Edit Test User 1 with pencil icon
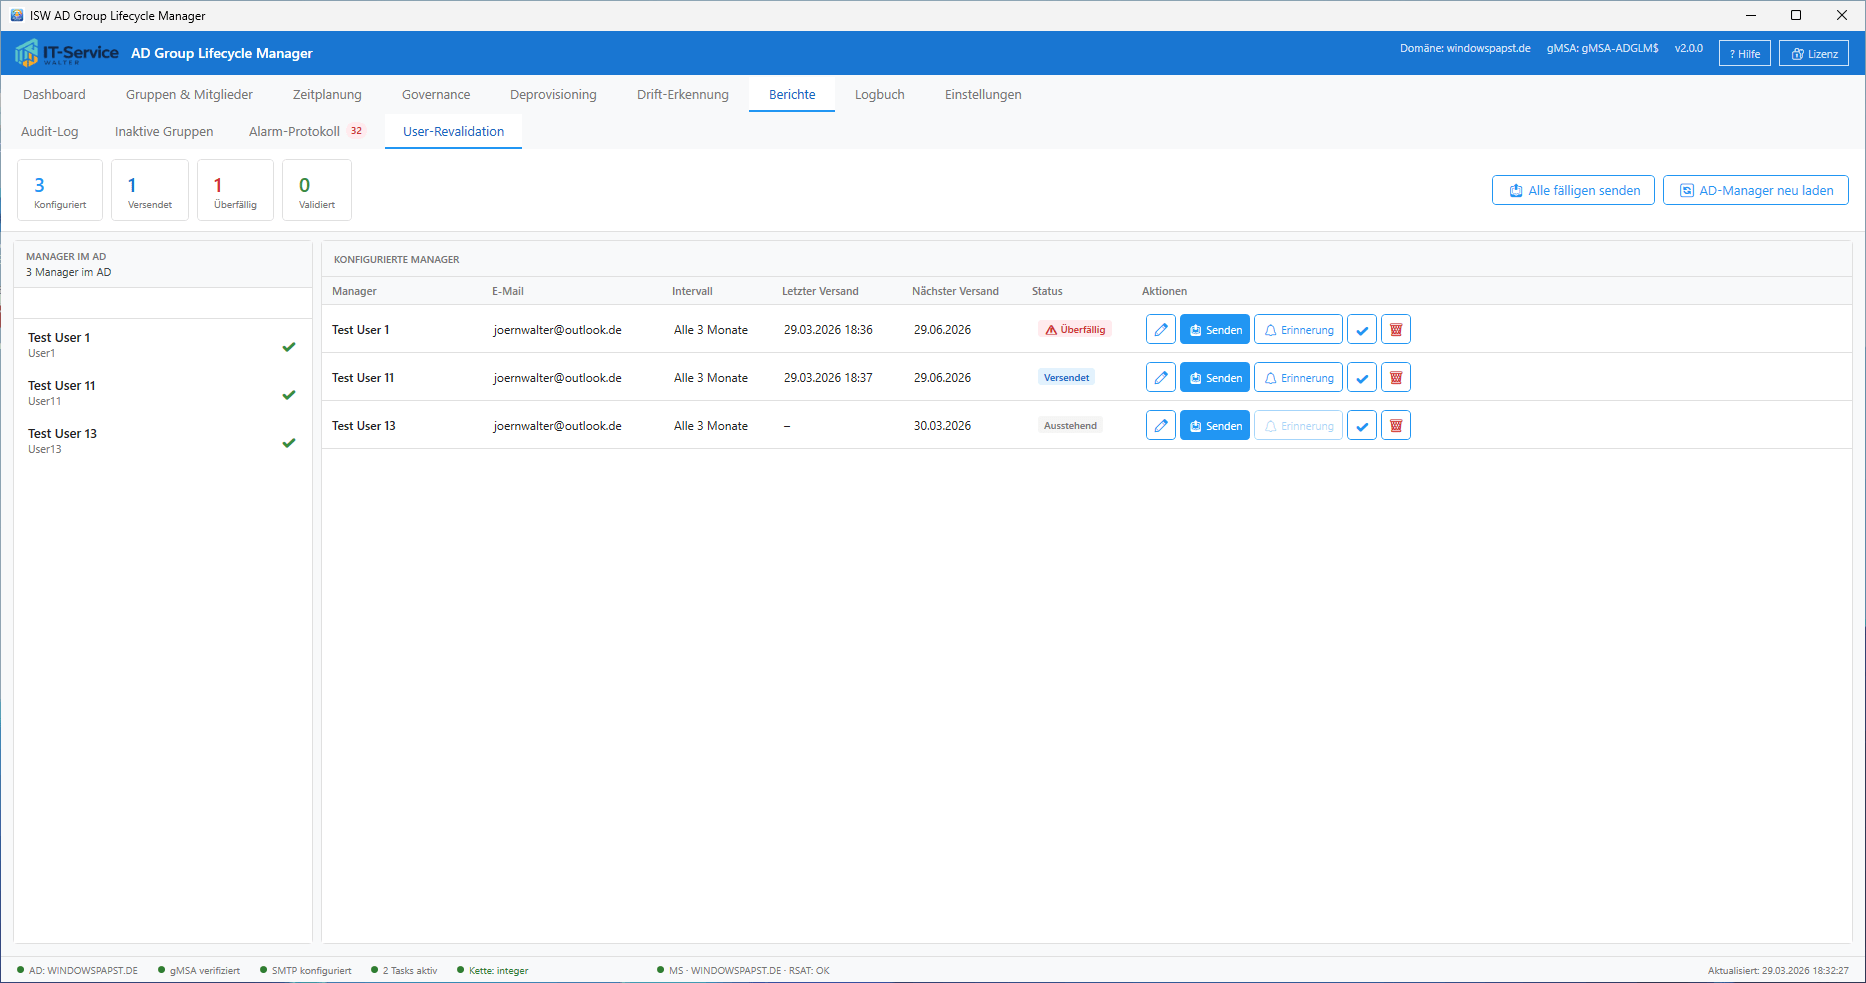This screenshot has width=1866, height=983. tap(1160, 330)
